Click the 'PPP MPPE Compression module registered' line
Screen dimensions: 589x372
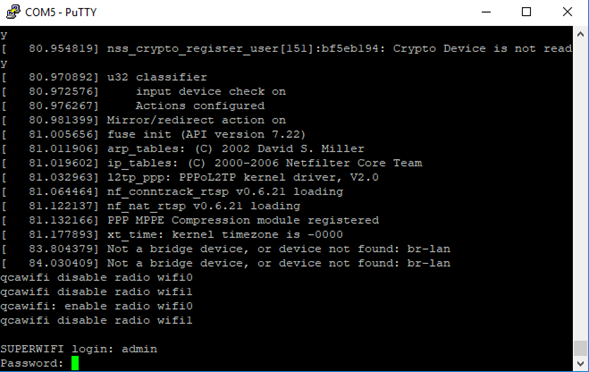point(190,220)
